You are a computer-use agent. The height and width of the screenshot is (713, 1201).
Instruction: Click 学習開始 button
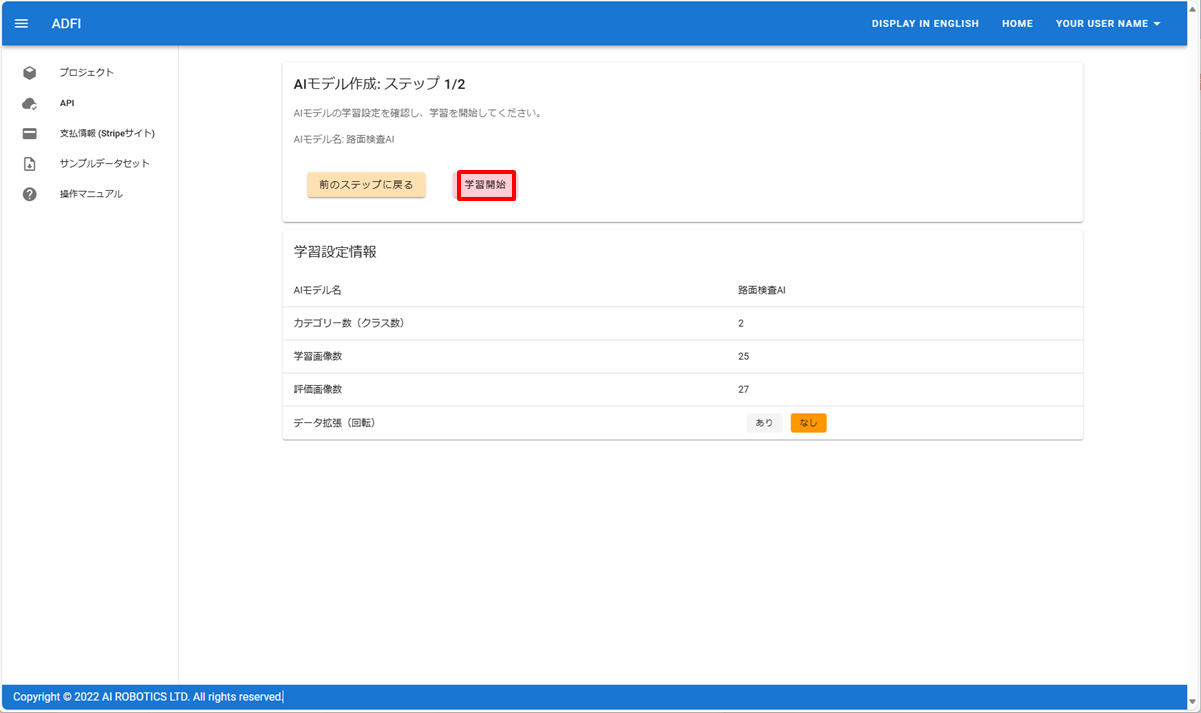coord(486,185)
